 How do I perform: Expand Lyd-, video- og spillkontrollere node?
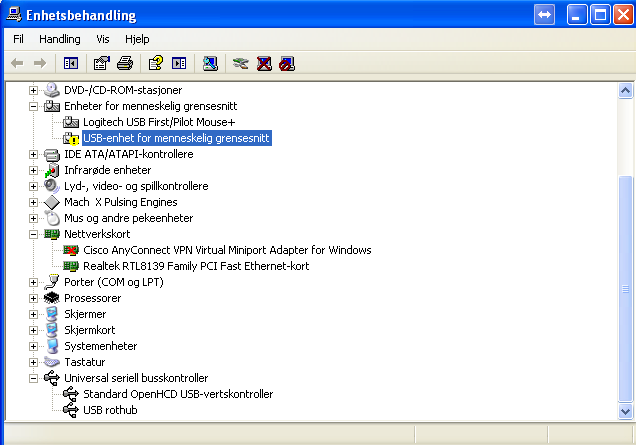pyautogui.click(x=33, y=187)
